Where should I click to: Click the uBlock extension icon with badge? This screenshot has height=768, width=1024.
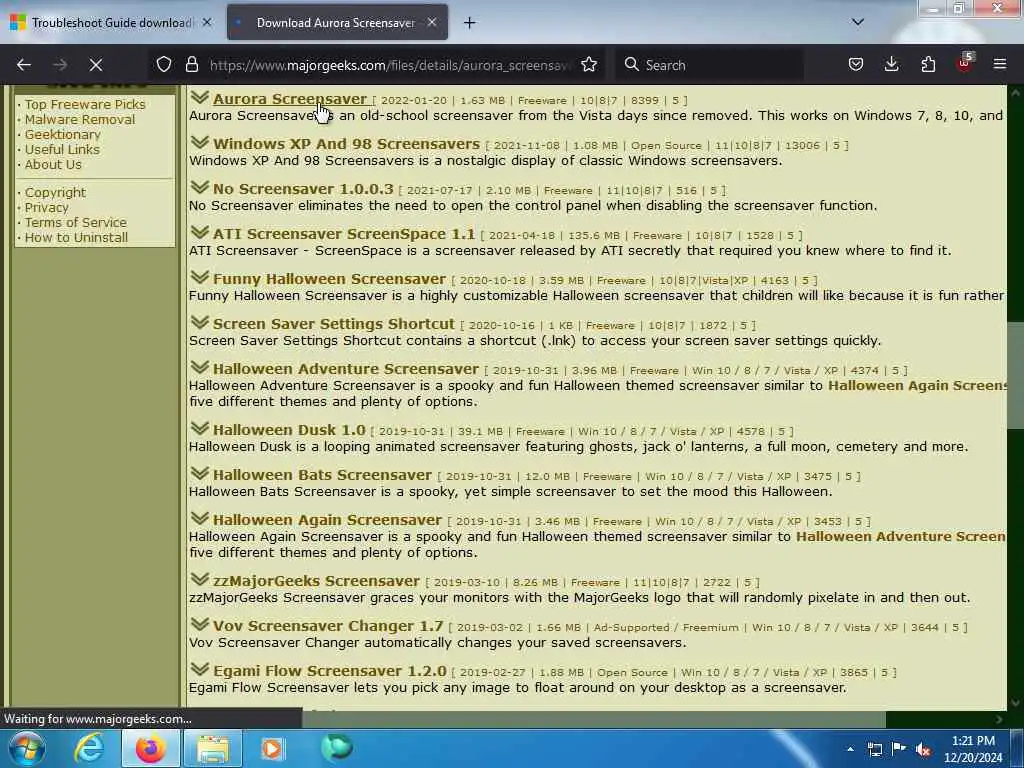(x=965, y=63)
